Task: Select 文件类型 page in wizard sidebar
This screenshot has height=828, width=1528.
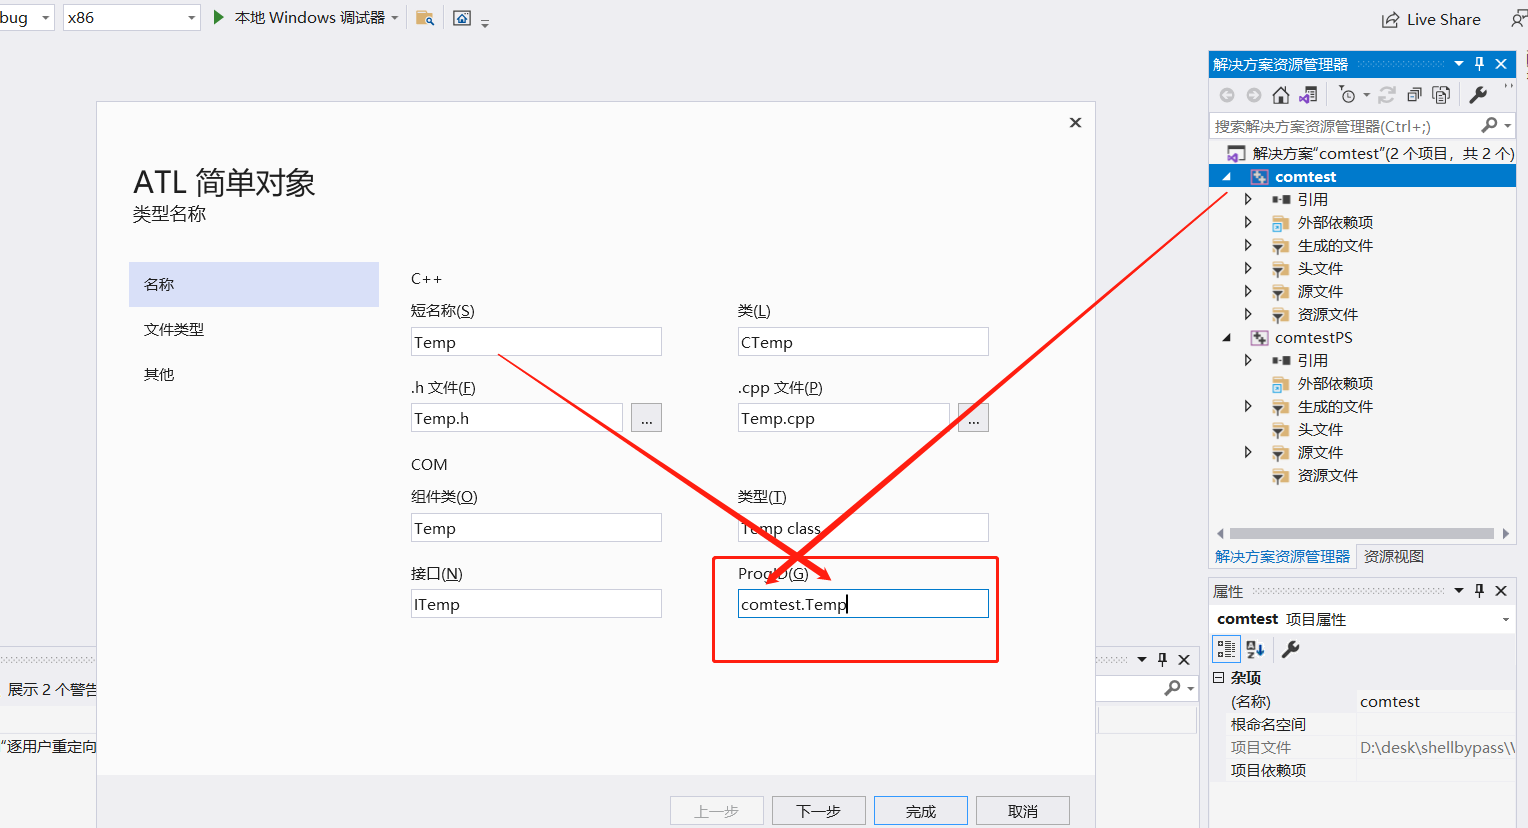Action: 174,329
